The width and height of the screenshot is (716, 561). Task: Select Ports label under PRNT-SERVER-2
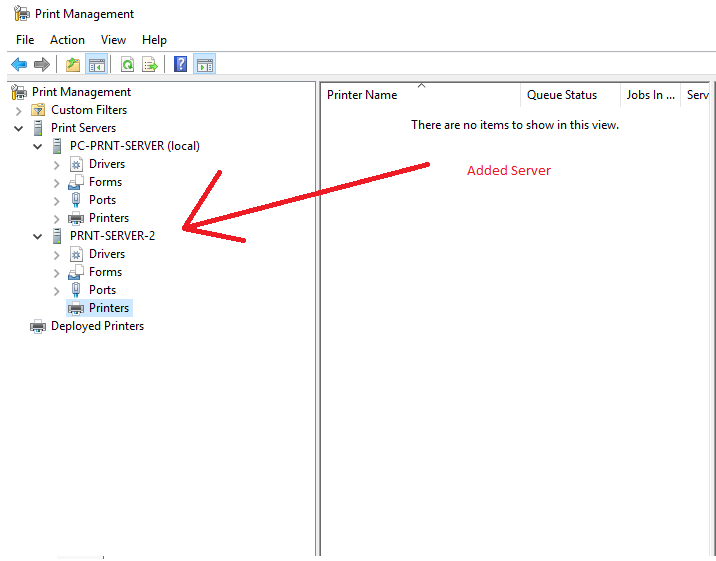pos(102,290)
